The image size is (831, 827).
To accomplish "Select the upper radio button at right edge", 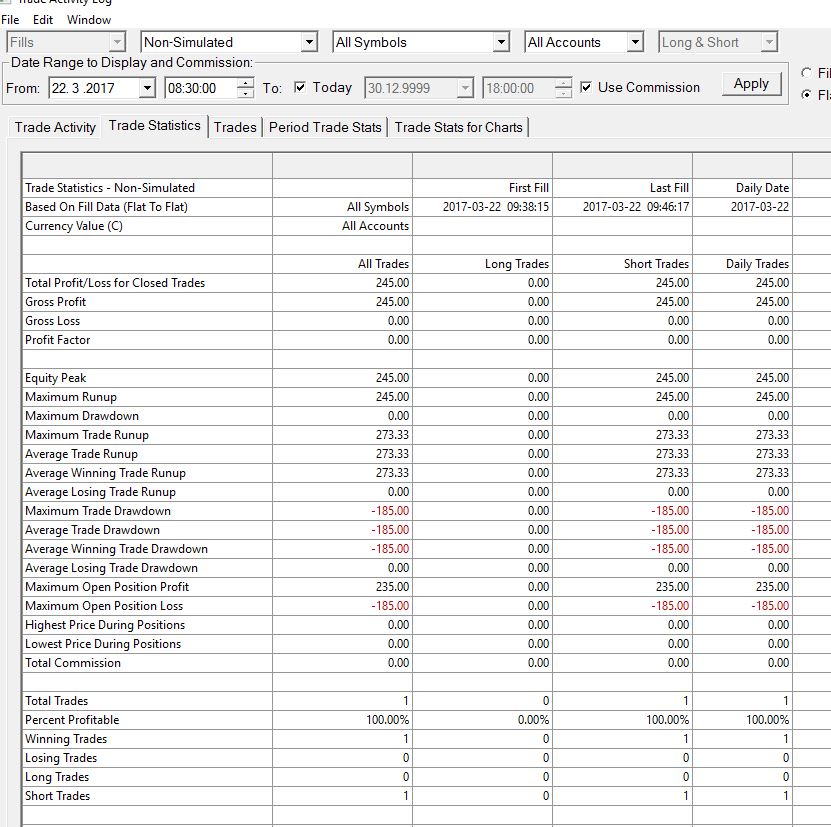I will coord(806,73).
